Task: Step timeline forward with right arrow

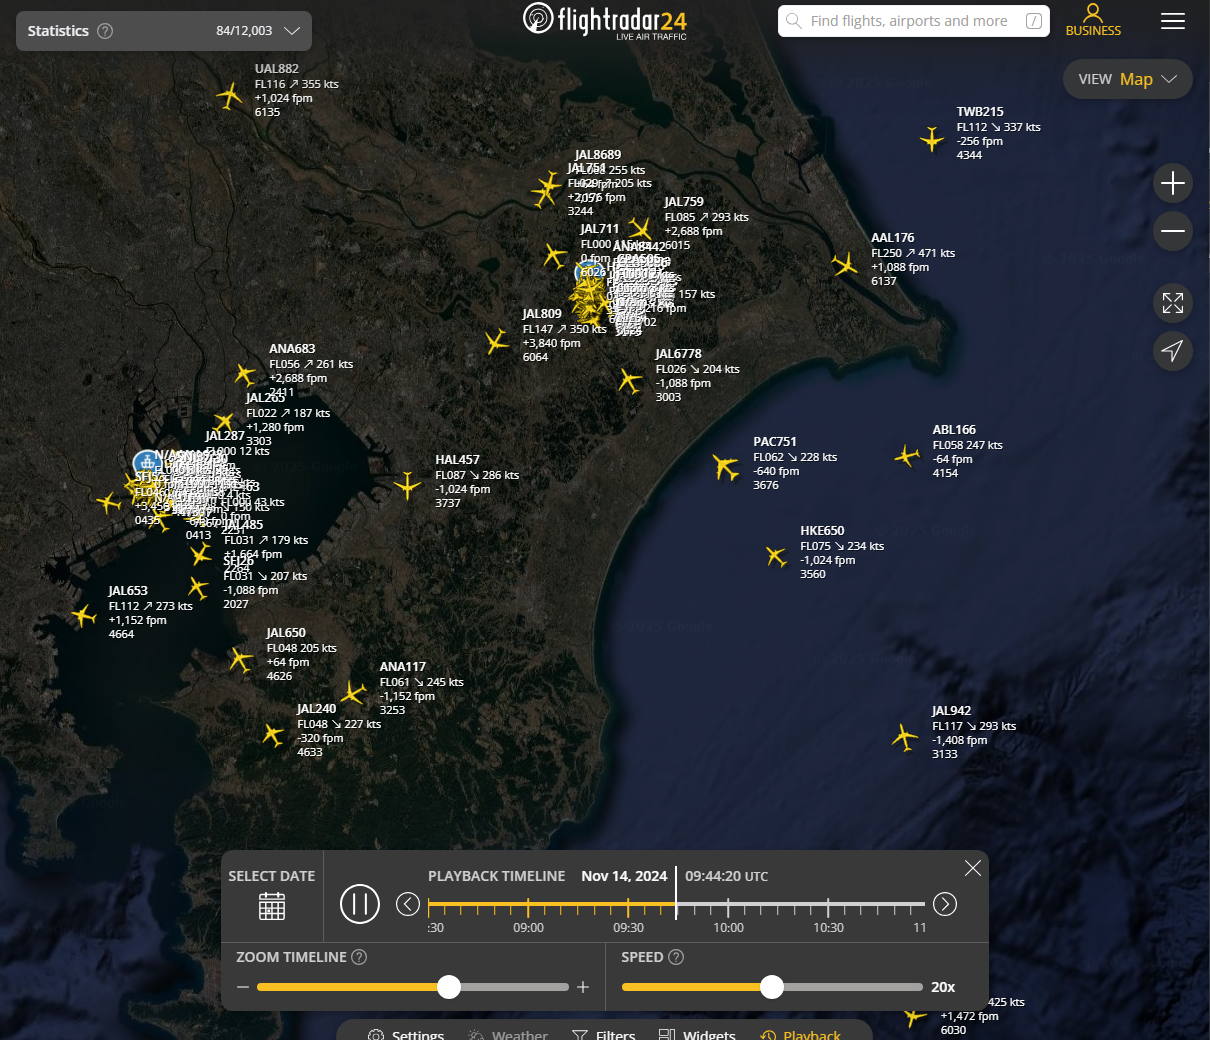Action: [944, 904]
